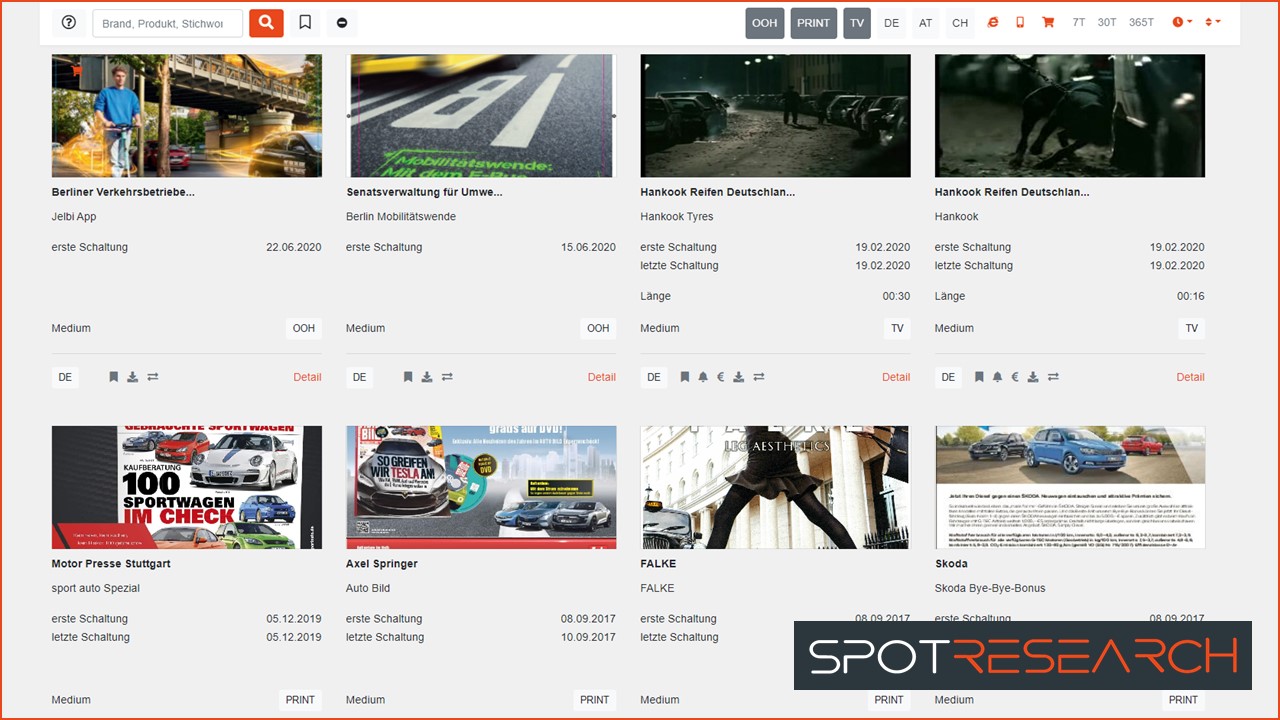Open Detail for 00:16 Hankook spot
Screen dimensions: 1280x720
click(1190, 377)
